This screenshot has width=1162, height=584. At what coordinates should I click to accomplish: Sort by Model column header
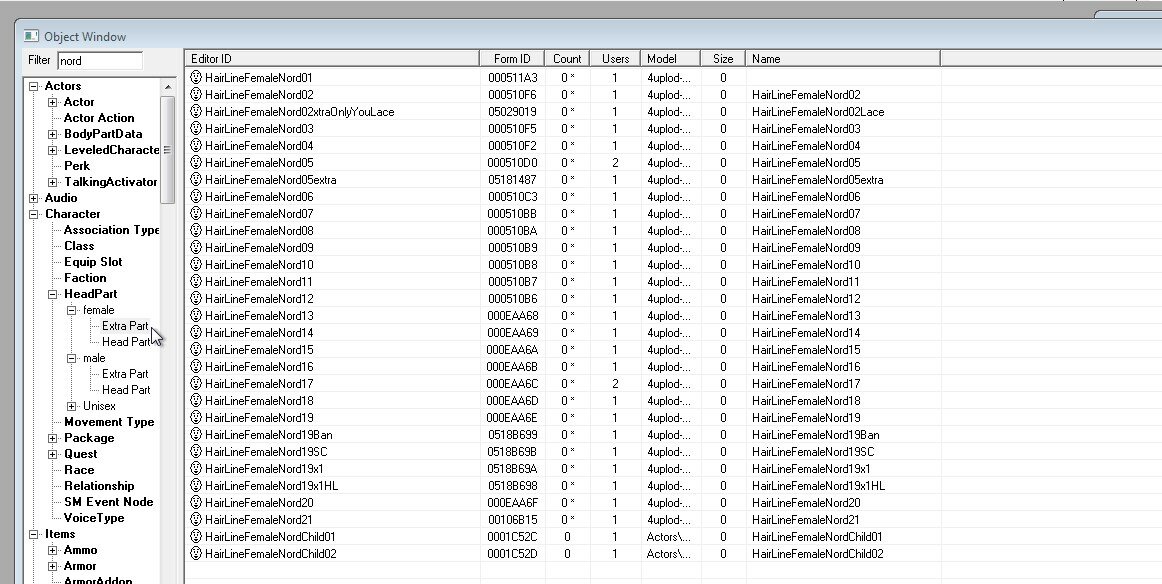671,59
